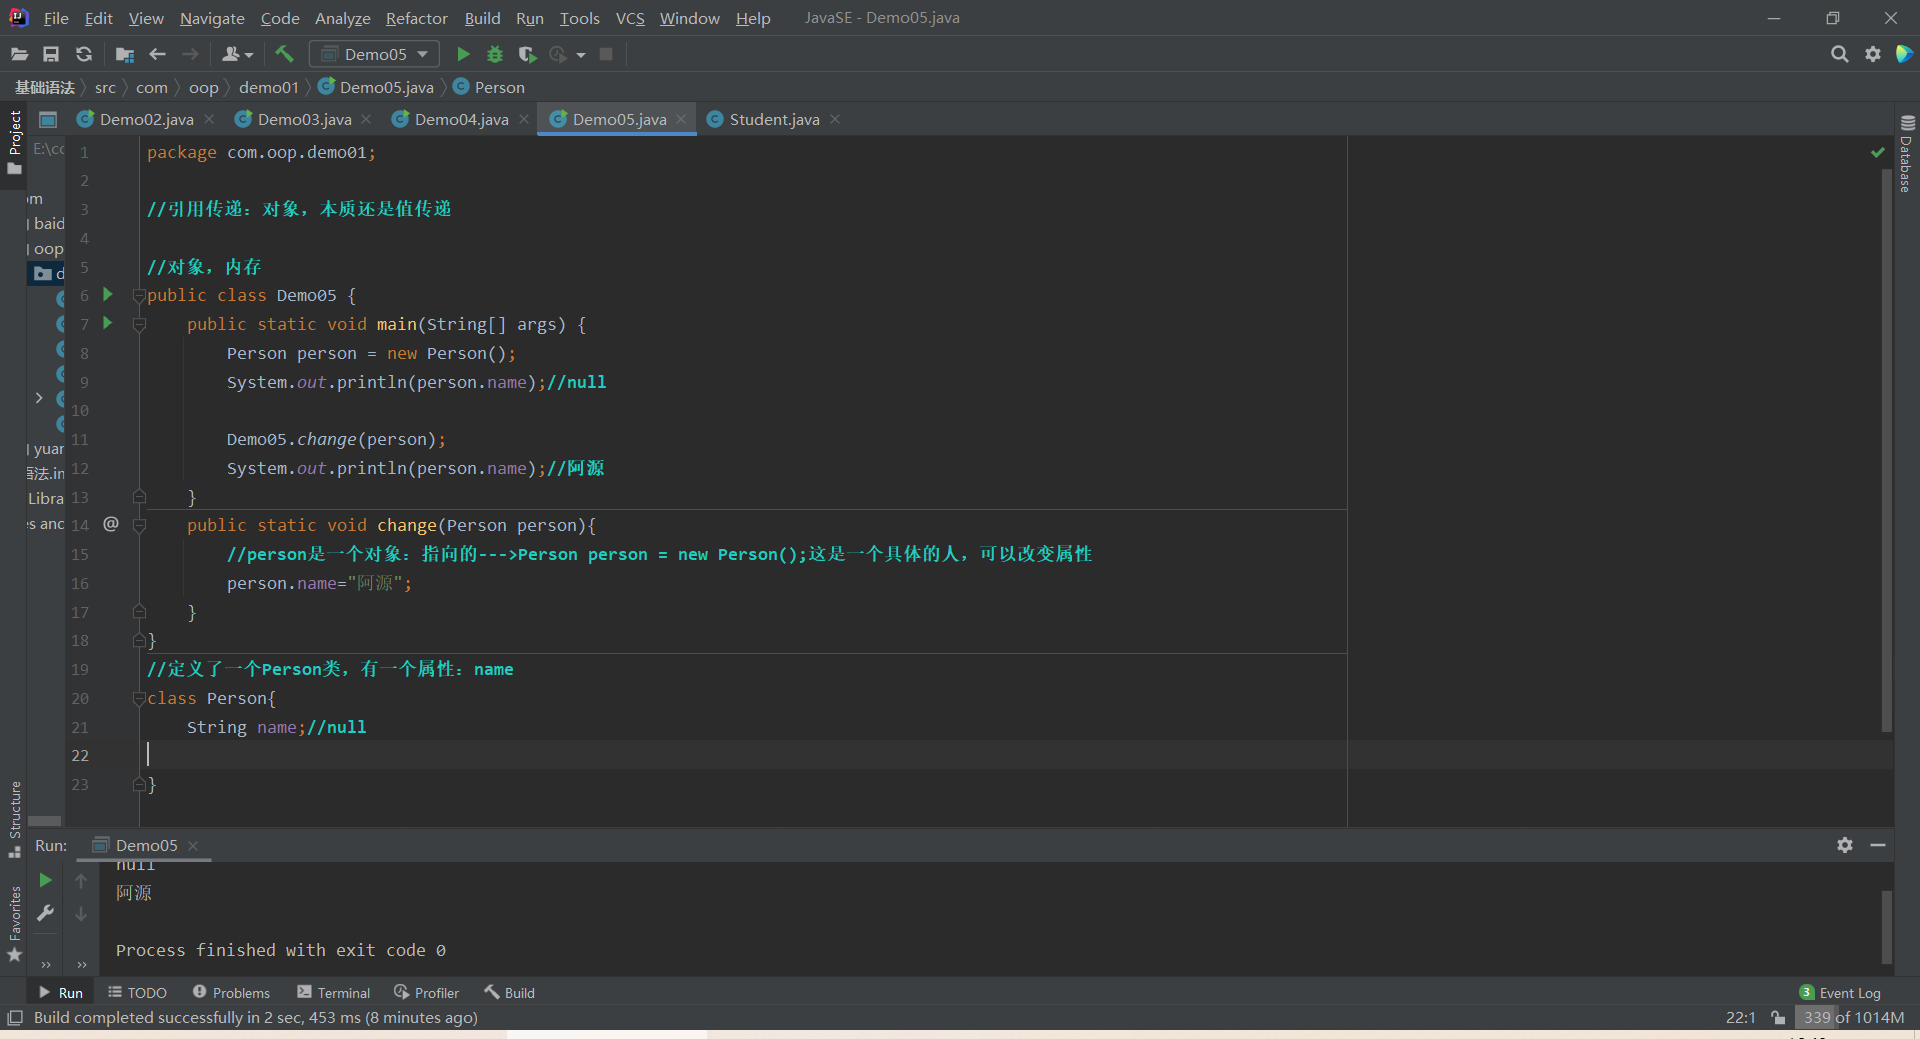
Task: Open the Terminal tool window
Action: (x=334, y=992)
